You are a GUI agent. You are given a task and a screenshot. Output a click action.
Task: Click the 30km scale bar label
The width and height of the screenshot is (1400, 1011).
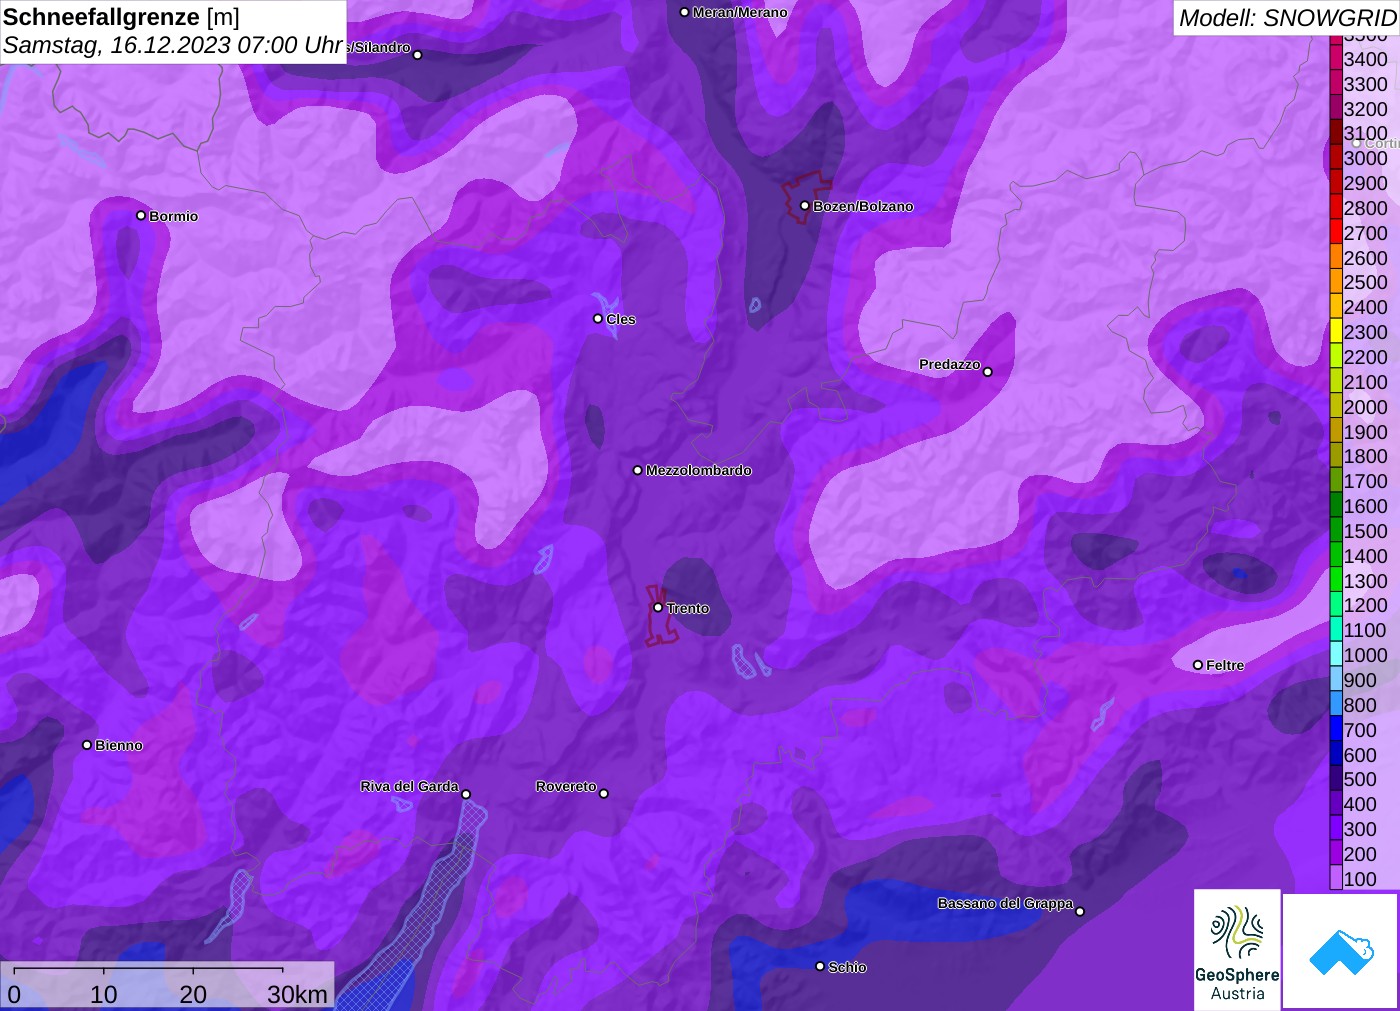(x=297, y=994)
